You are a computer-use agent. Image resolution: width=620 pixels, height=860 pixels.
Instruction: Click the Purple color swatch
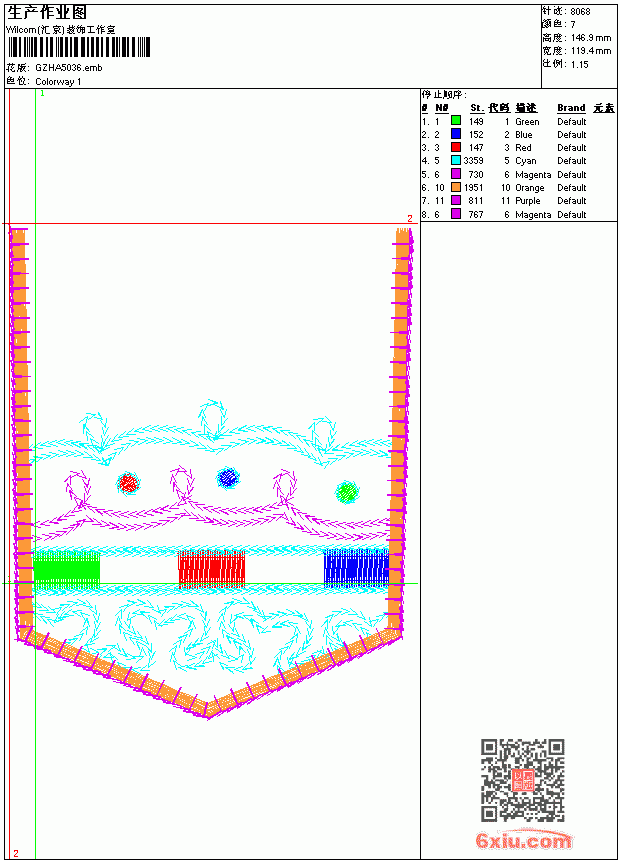[x=455, y=200]
